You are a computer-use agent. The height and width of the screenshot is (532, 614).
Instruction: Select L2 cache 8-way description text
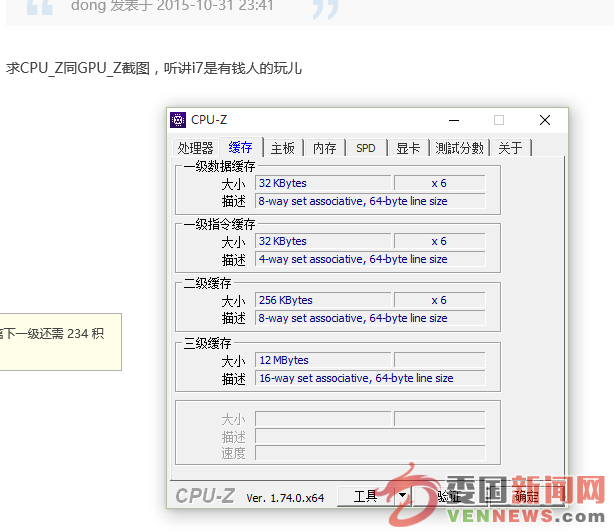370,318
